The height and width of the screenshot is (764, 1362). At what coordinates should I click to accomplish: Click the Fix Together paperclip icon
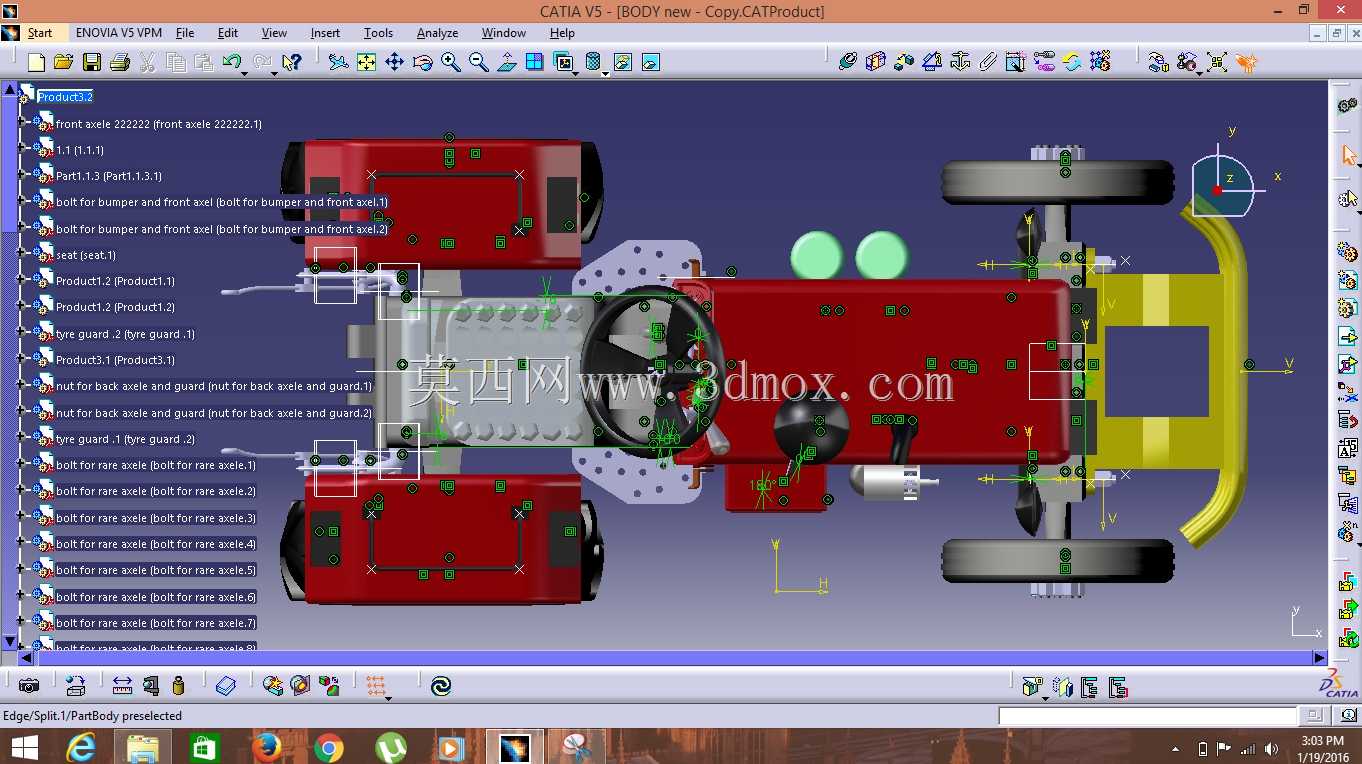(x=988, y=62)
